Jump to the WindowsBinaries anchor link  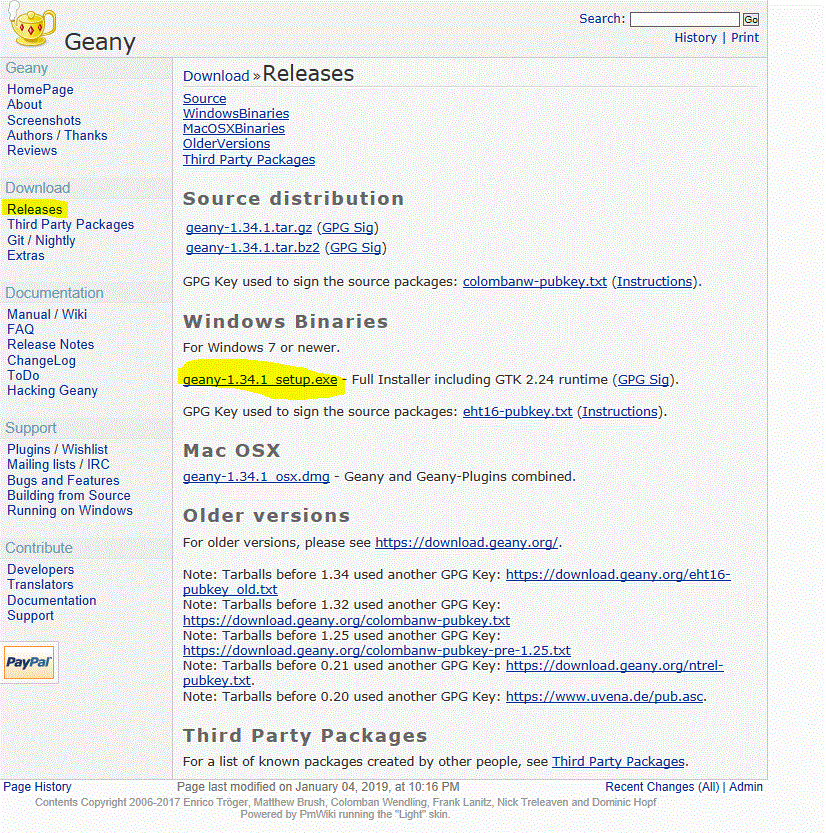point(236,113)
